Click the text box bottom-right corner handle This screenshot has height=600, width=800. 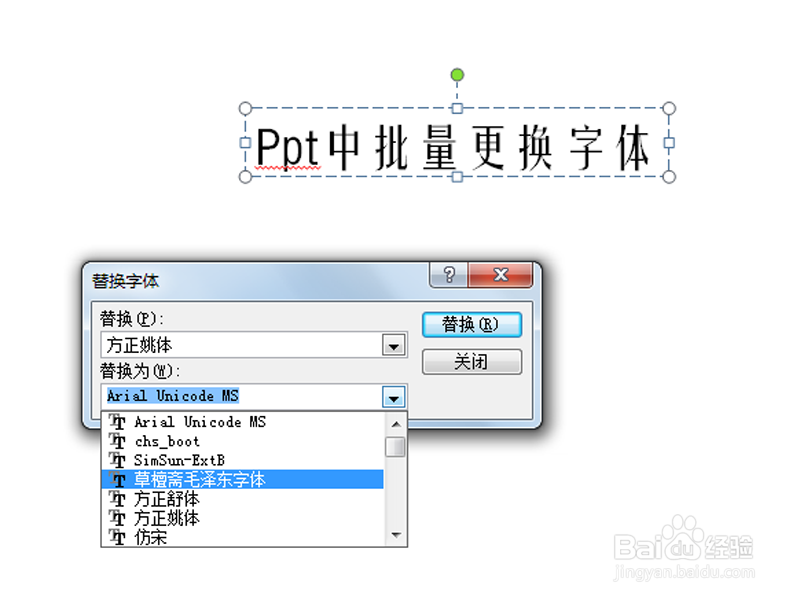tap(669, 177)
